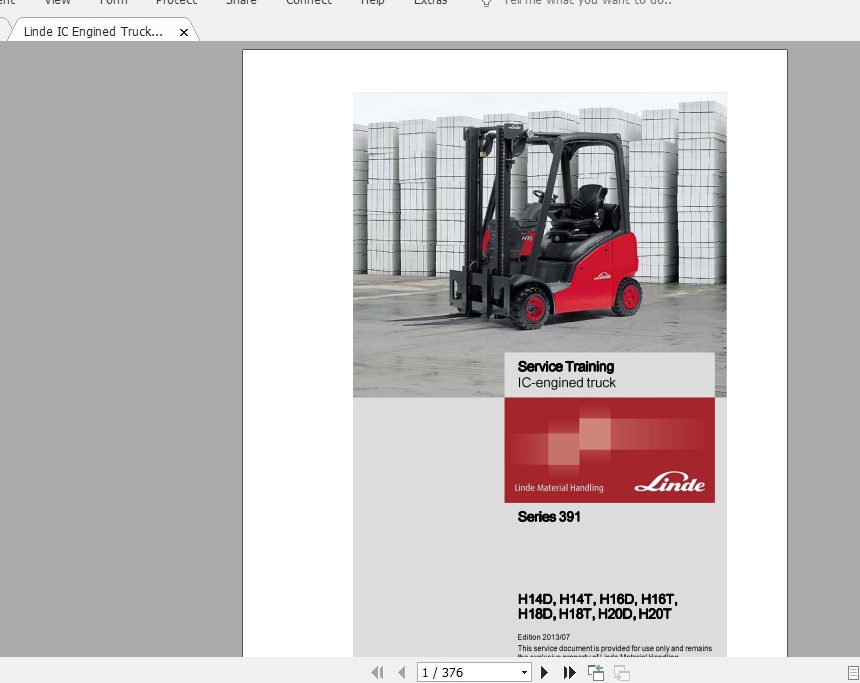
Task: Jump to the last page
Action: click(569, 673)
